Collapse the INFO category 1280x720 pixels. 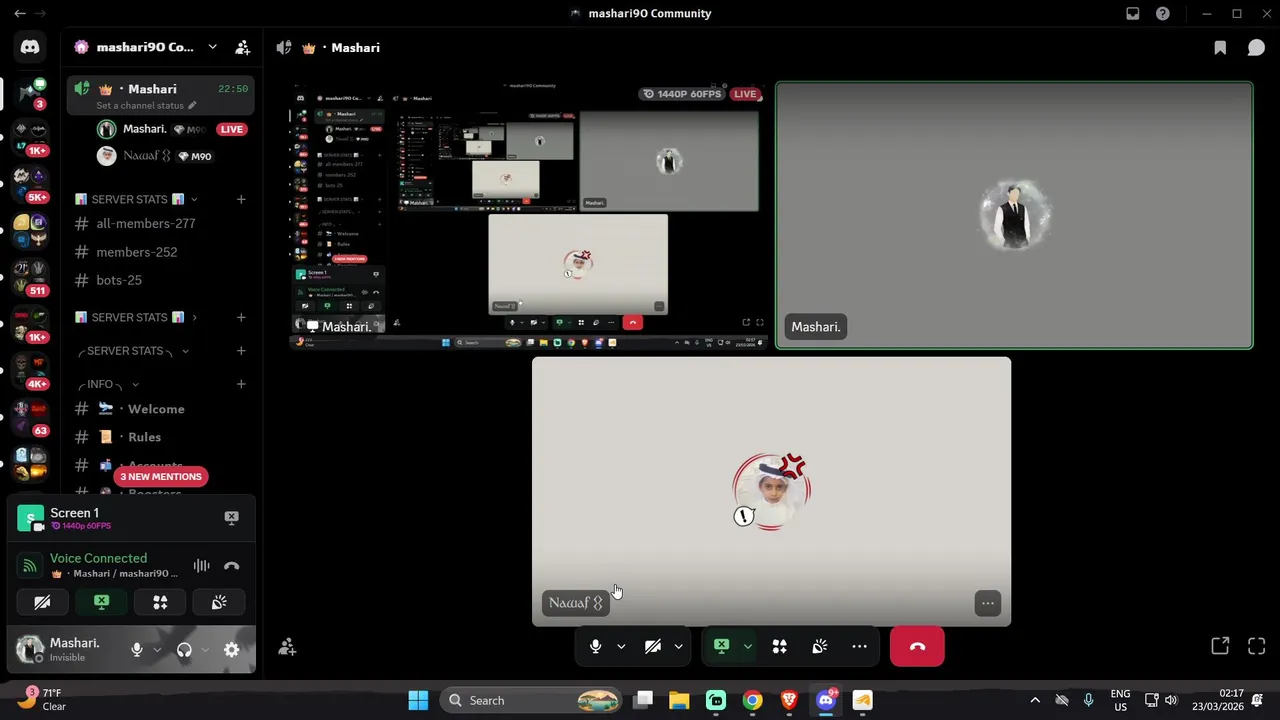coord(109,384)
